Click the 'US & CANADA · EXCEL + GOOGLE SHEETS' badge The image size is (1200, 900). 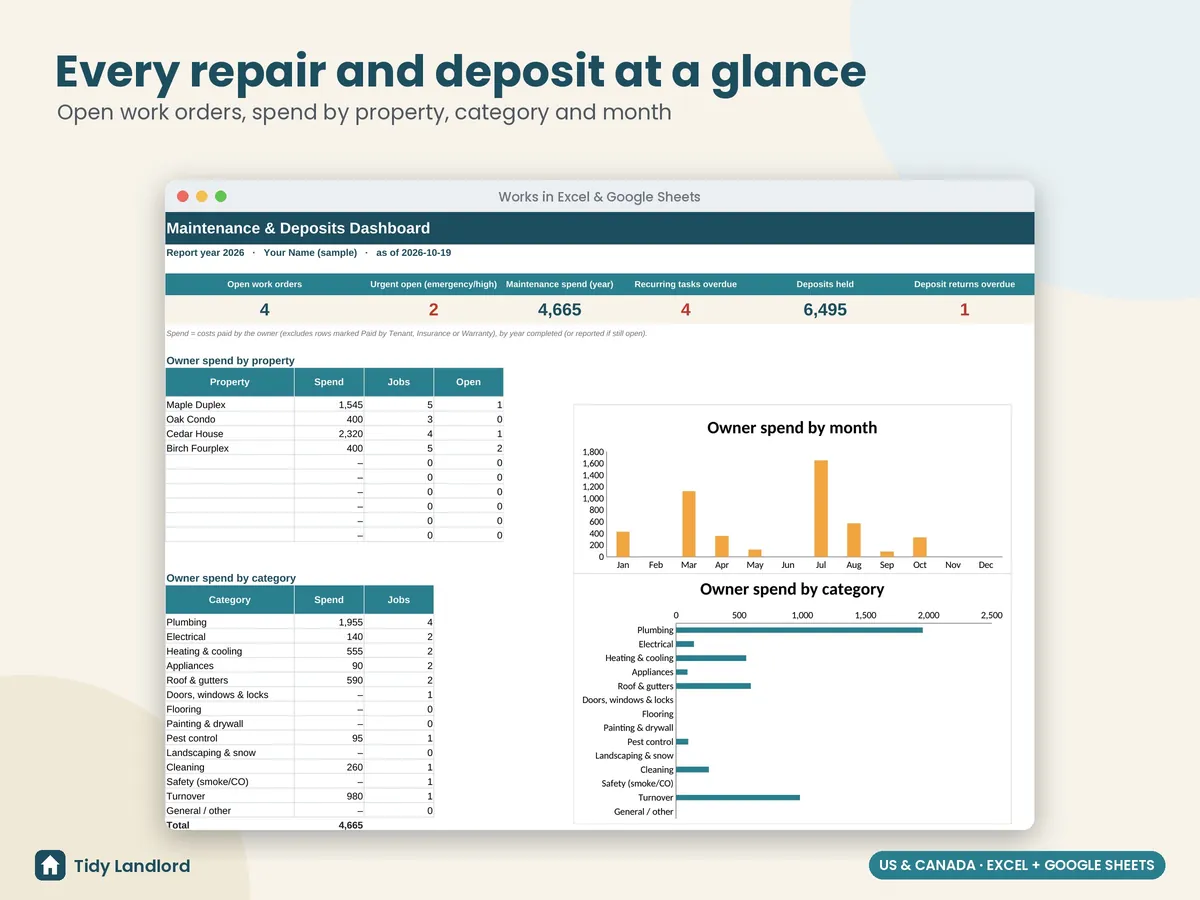click(x=1017, y=865)
